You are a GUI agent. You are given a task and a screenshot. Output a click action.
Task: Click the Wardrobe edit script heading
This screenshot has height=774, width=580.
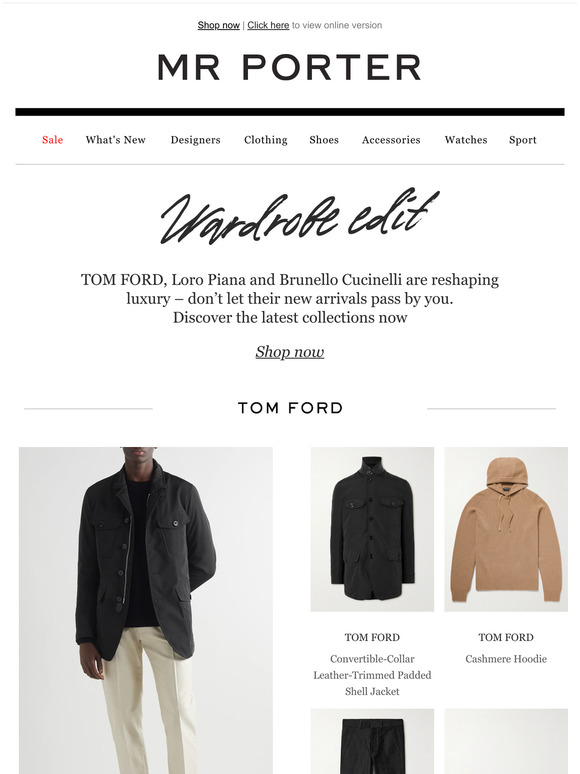299,216
